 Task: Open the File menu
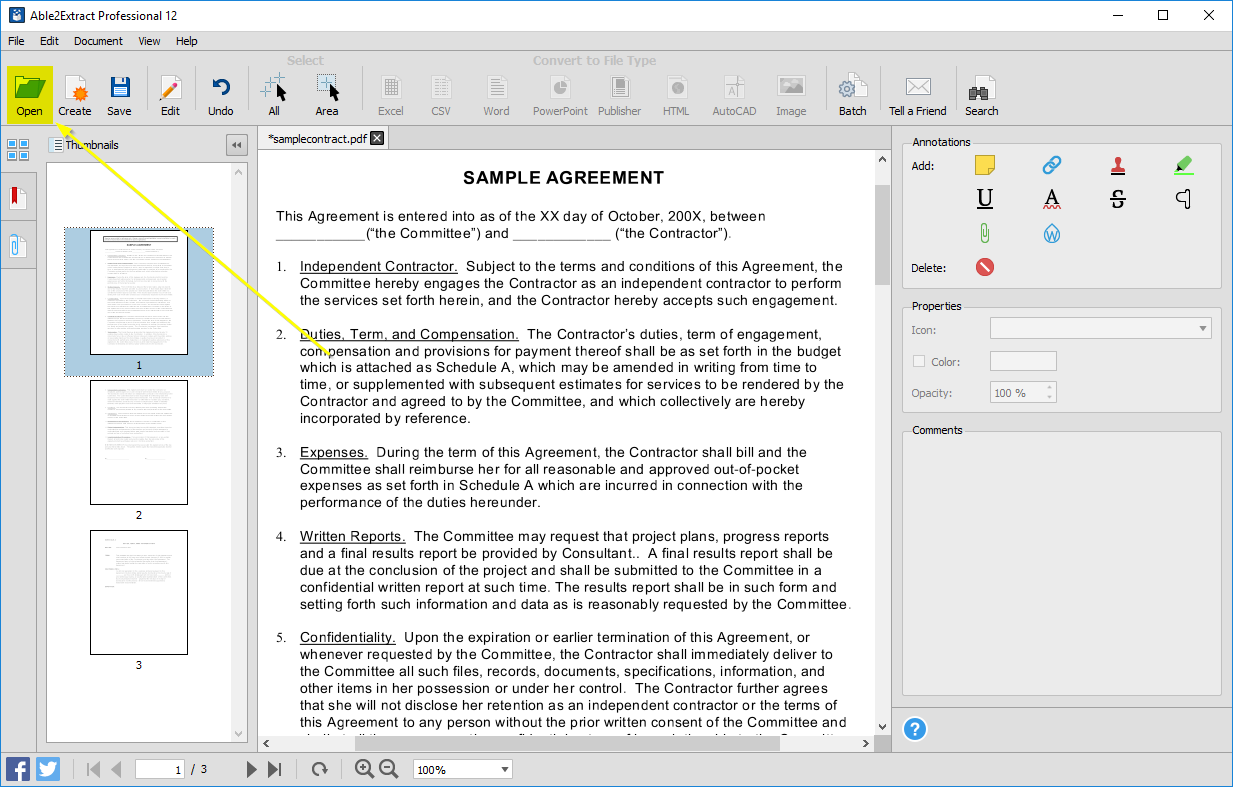[x=16, y=41]
